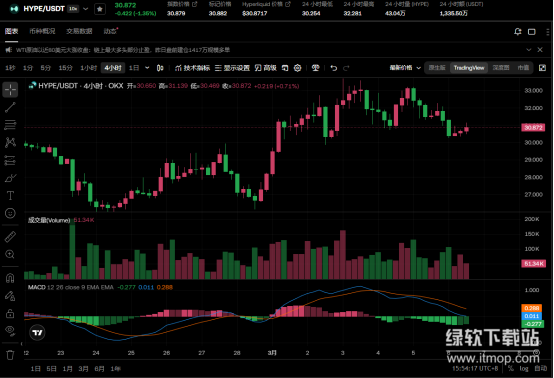Open timezone 15:54:17 UTC+8 menu

coord(475,368)
